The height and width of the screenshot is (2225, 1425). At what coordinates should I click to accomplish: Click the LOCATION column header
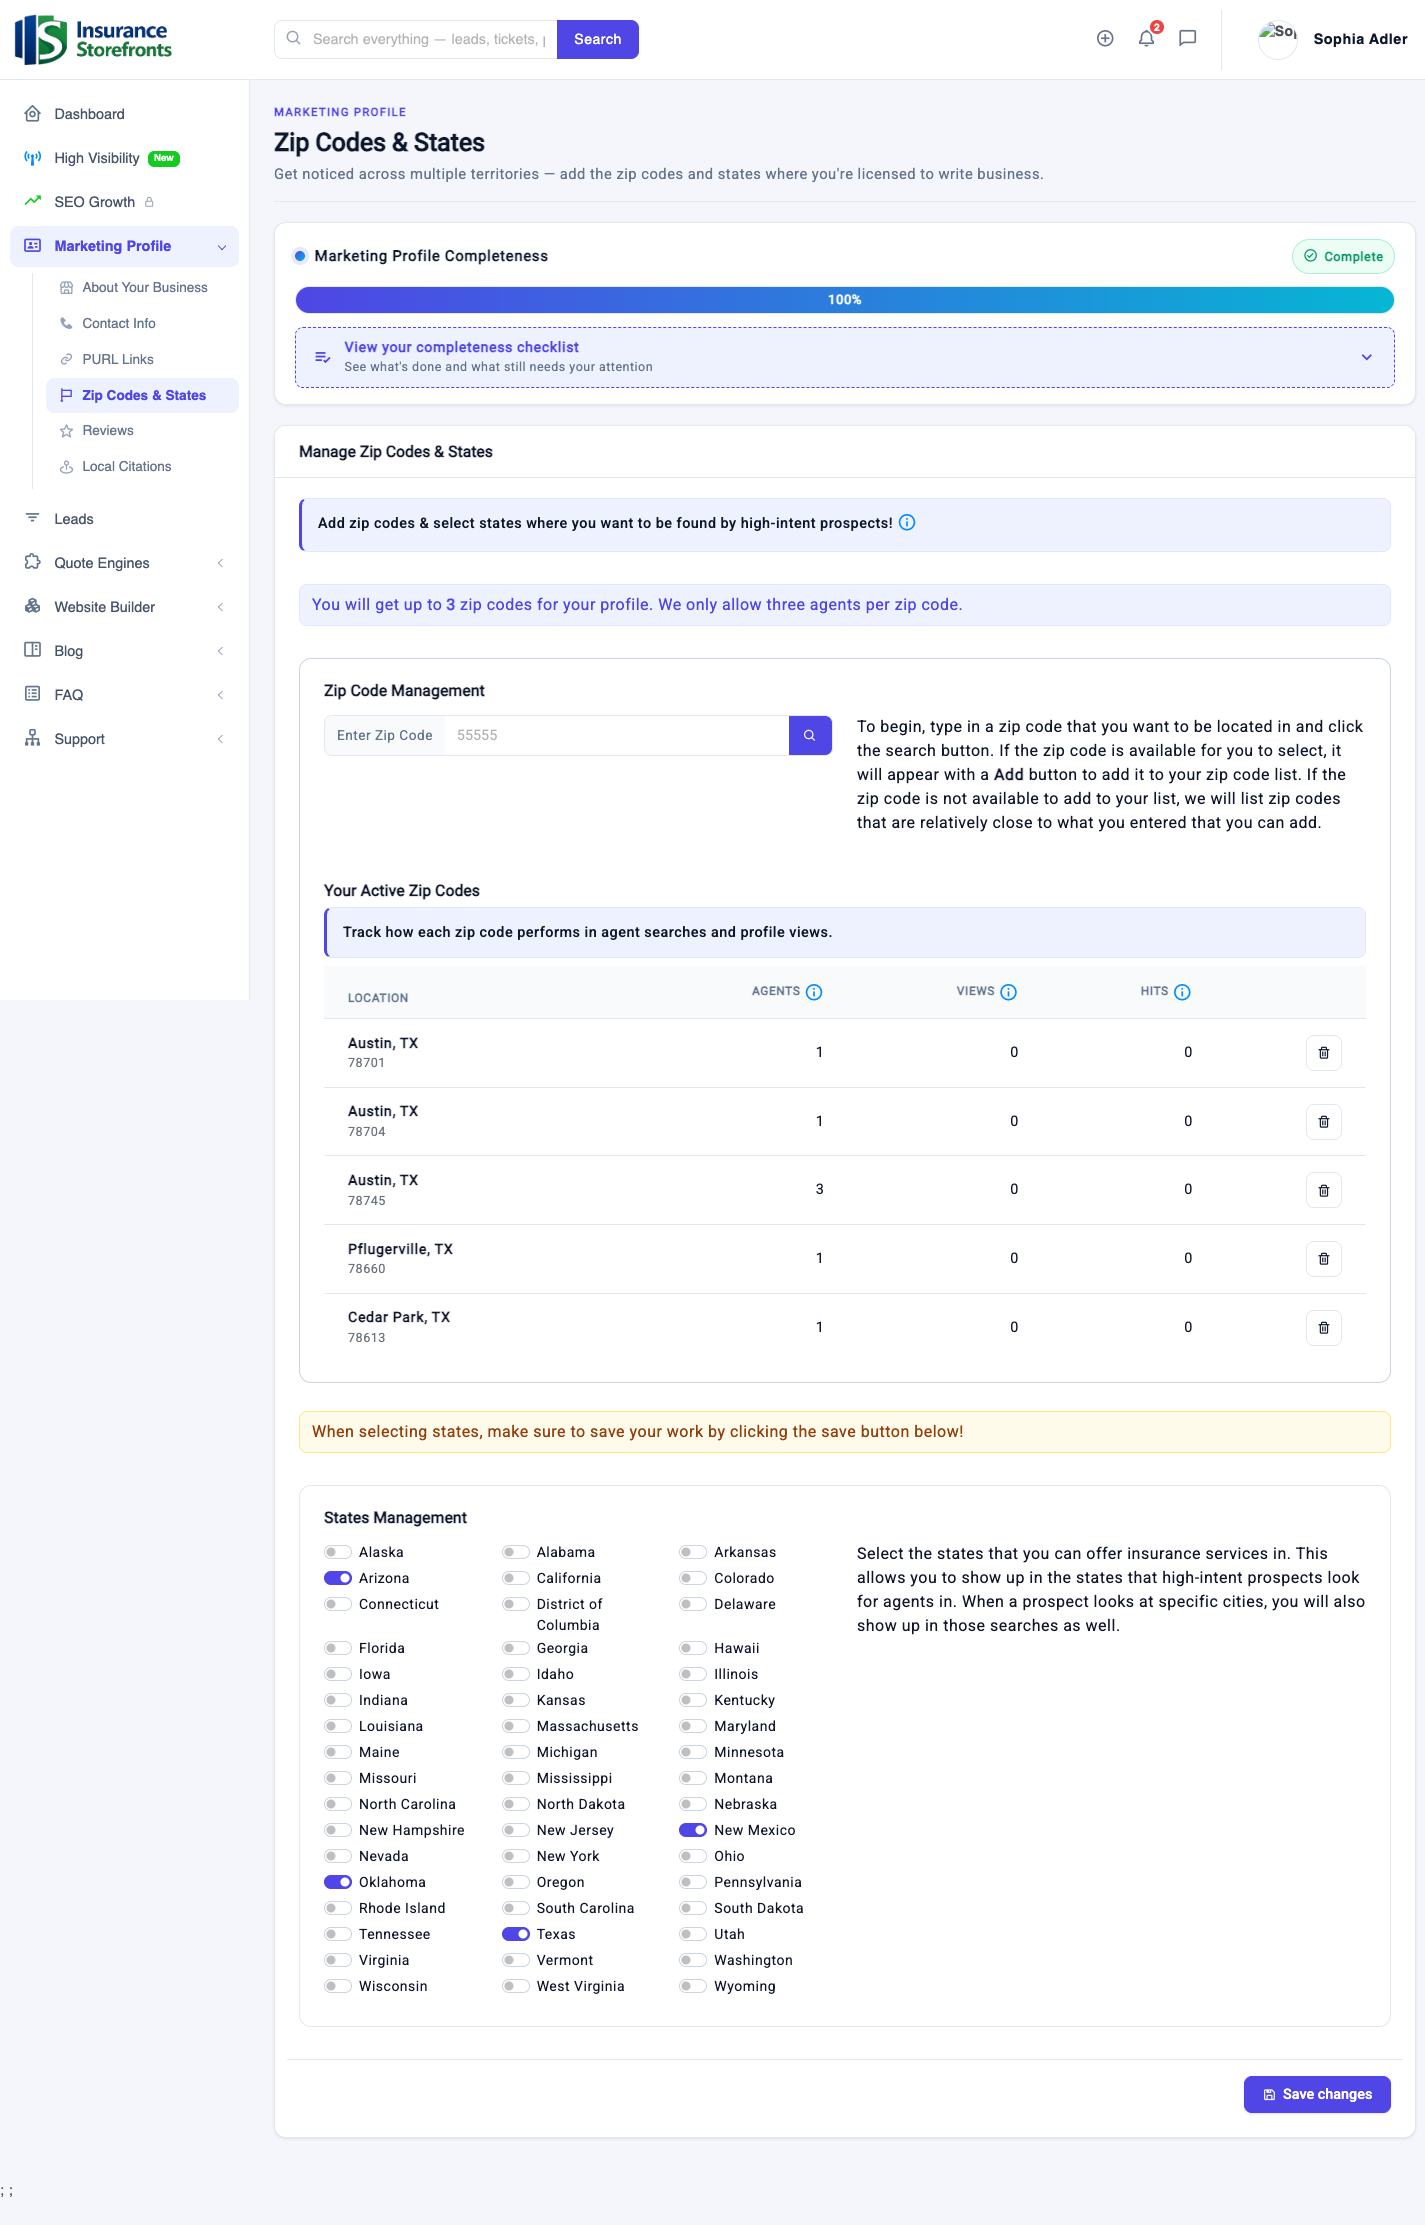(x=378, y=998)
